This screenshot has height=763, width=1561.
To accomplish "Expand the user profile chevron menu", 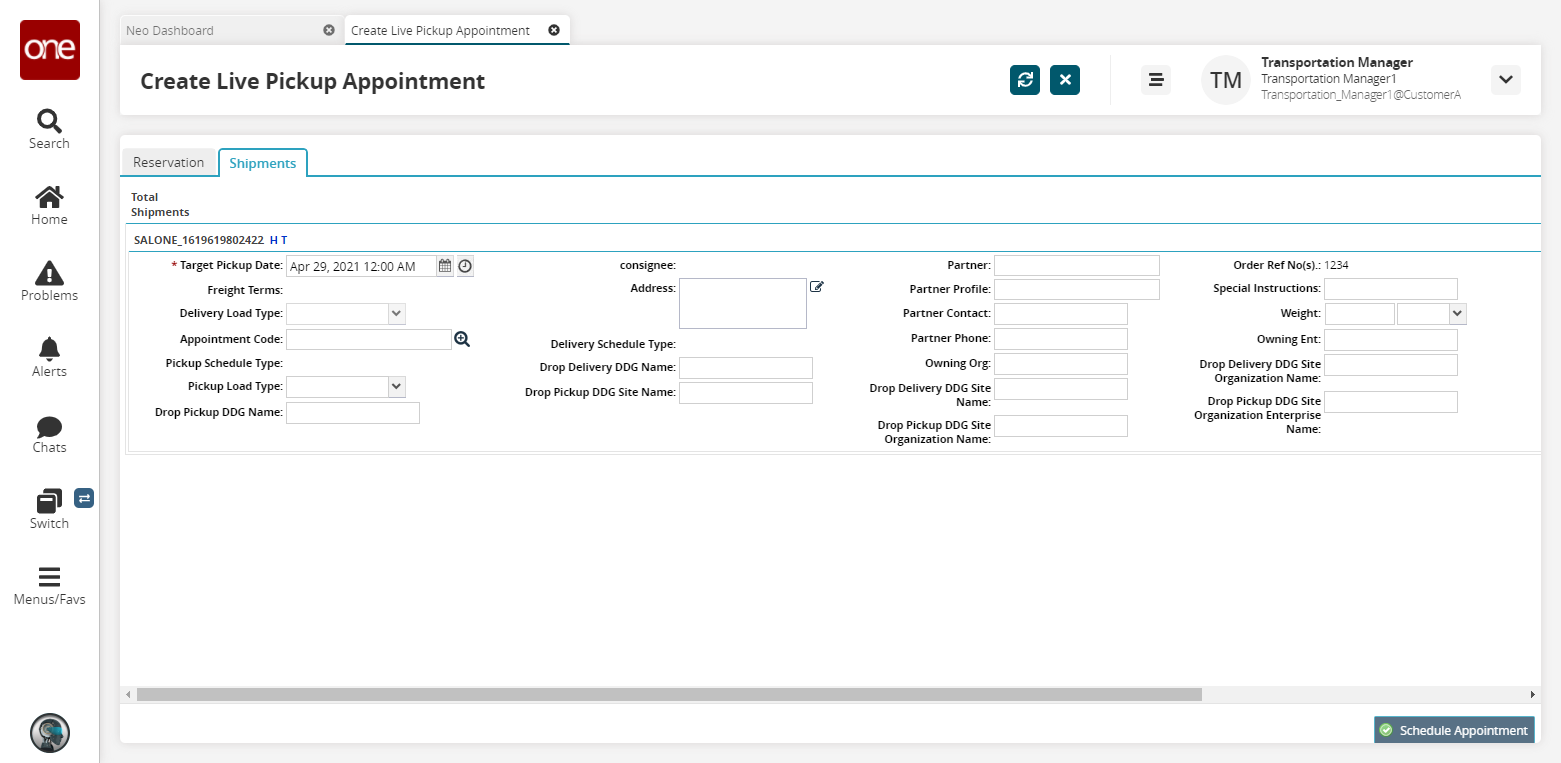I will point(1505,80).
